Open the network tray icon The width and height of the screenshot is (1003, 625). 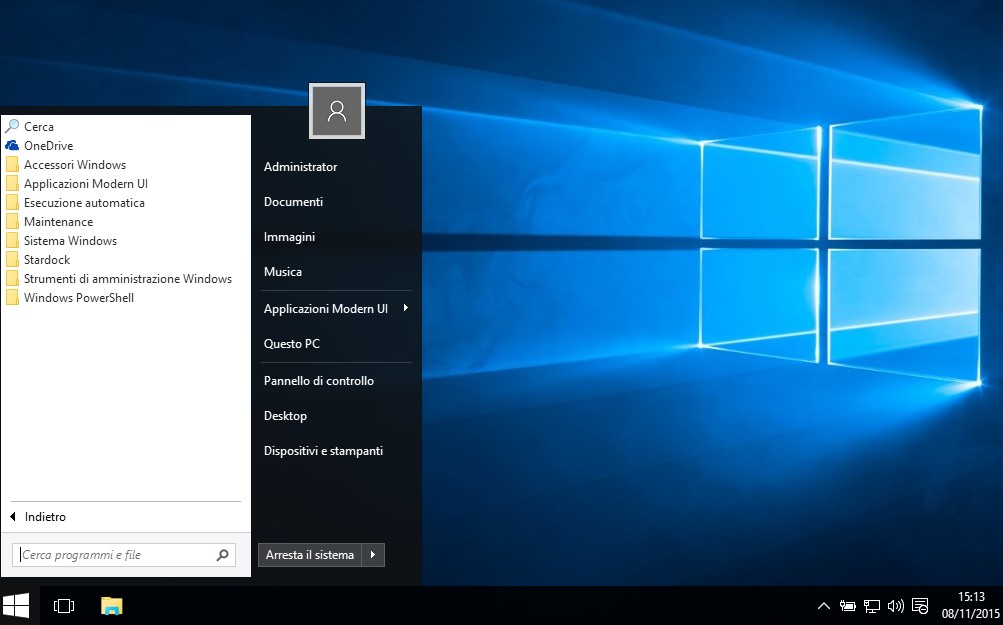click(871, 606)
